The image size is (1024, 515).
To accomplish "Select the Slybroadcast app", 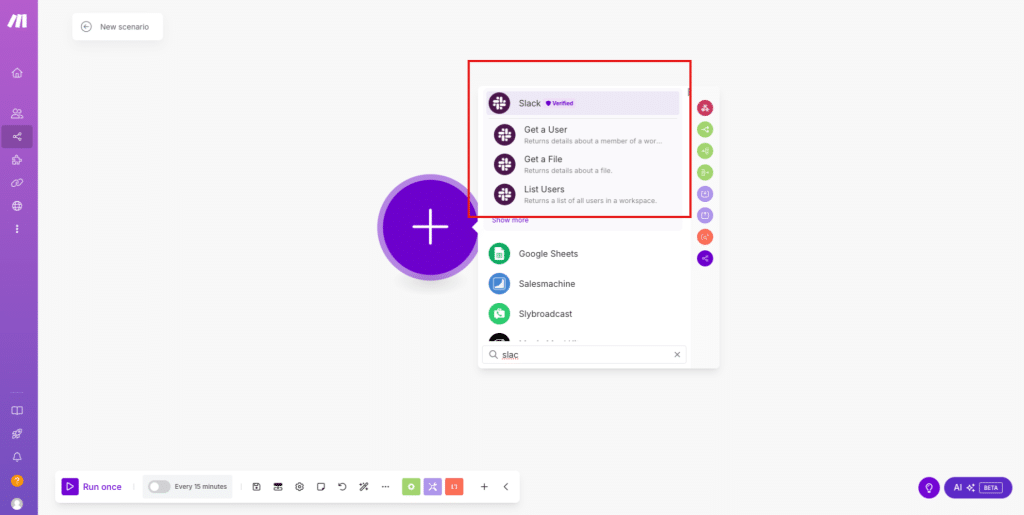I will click(x=583, y=313).
